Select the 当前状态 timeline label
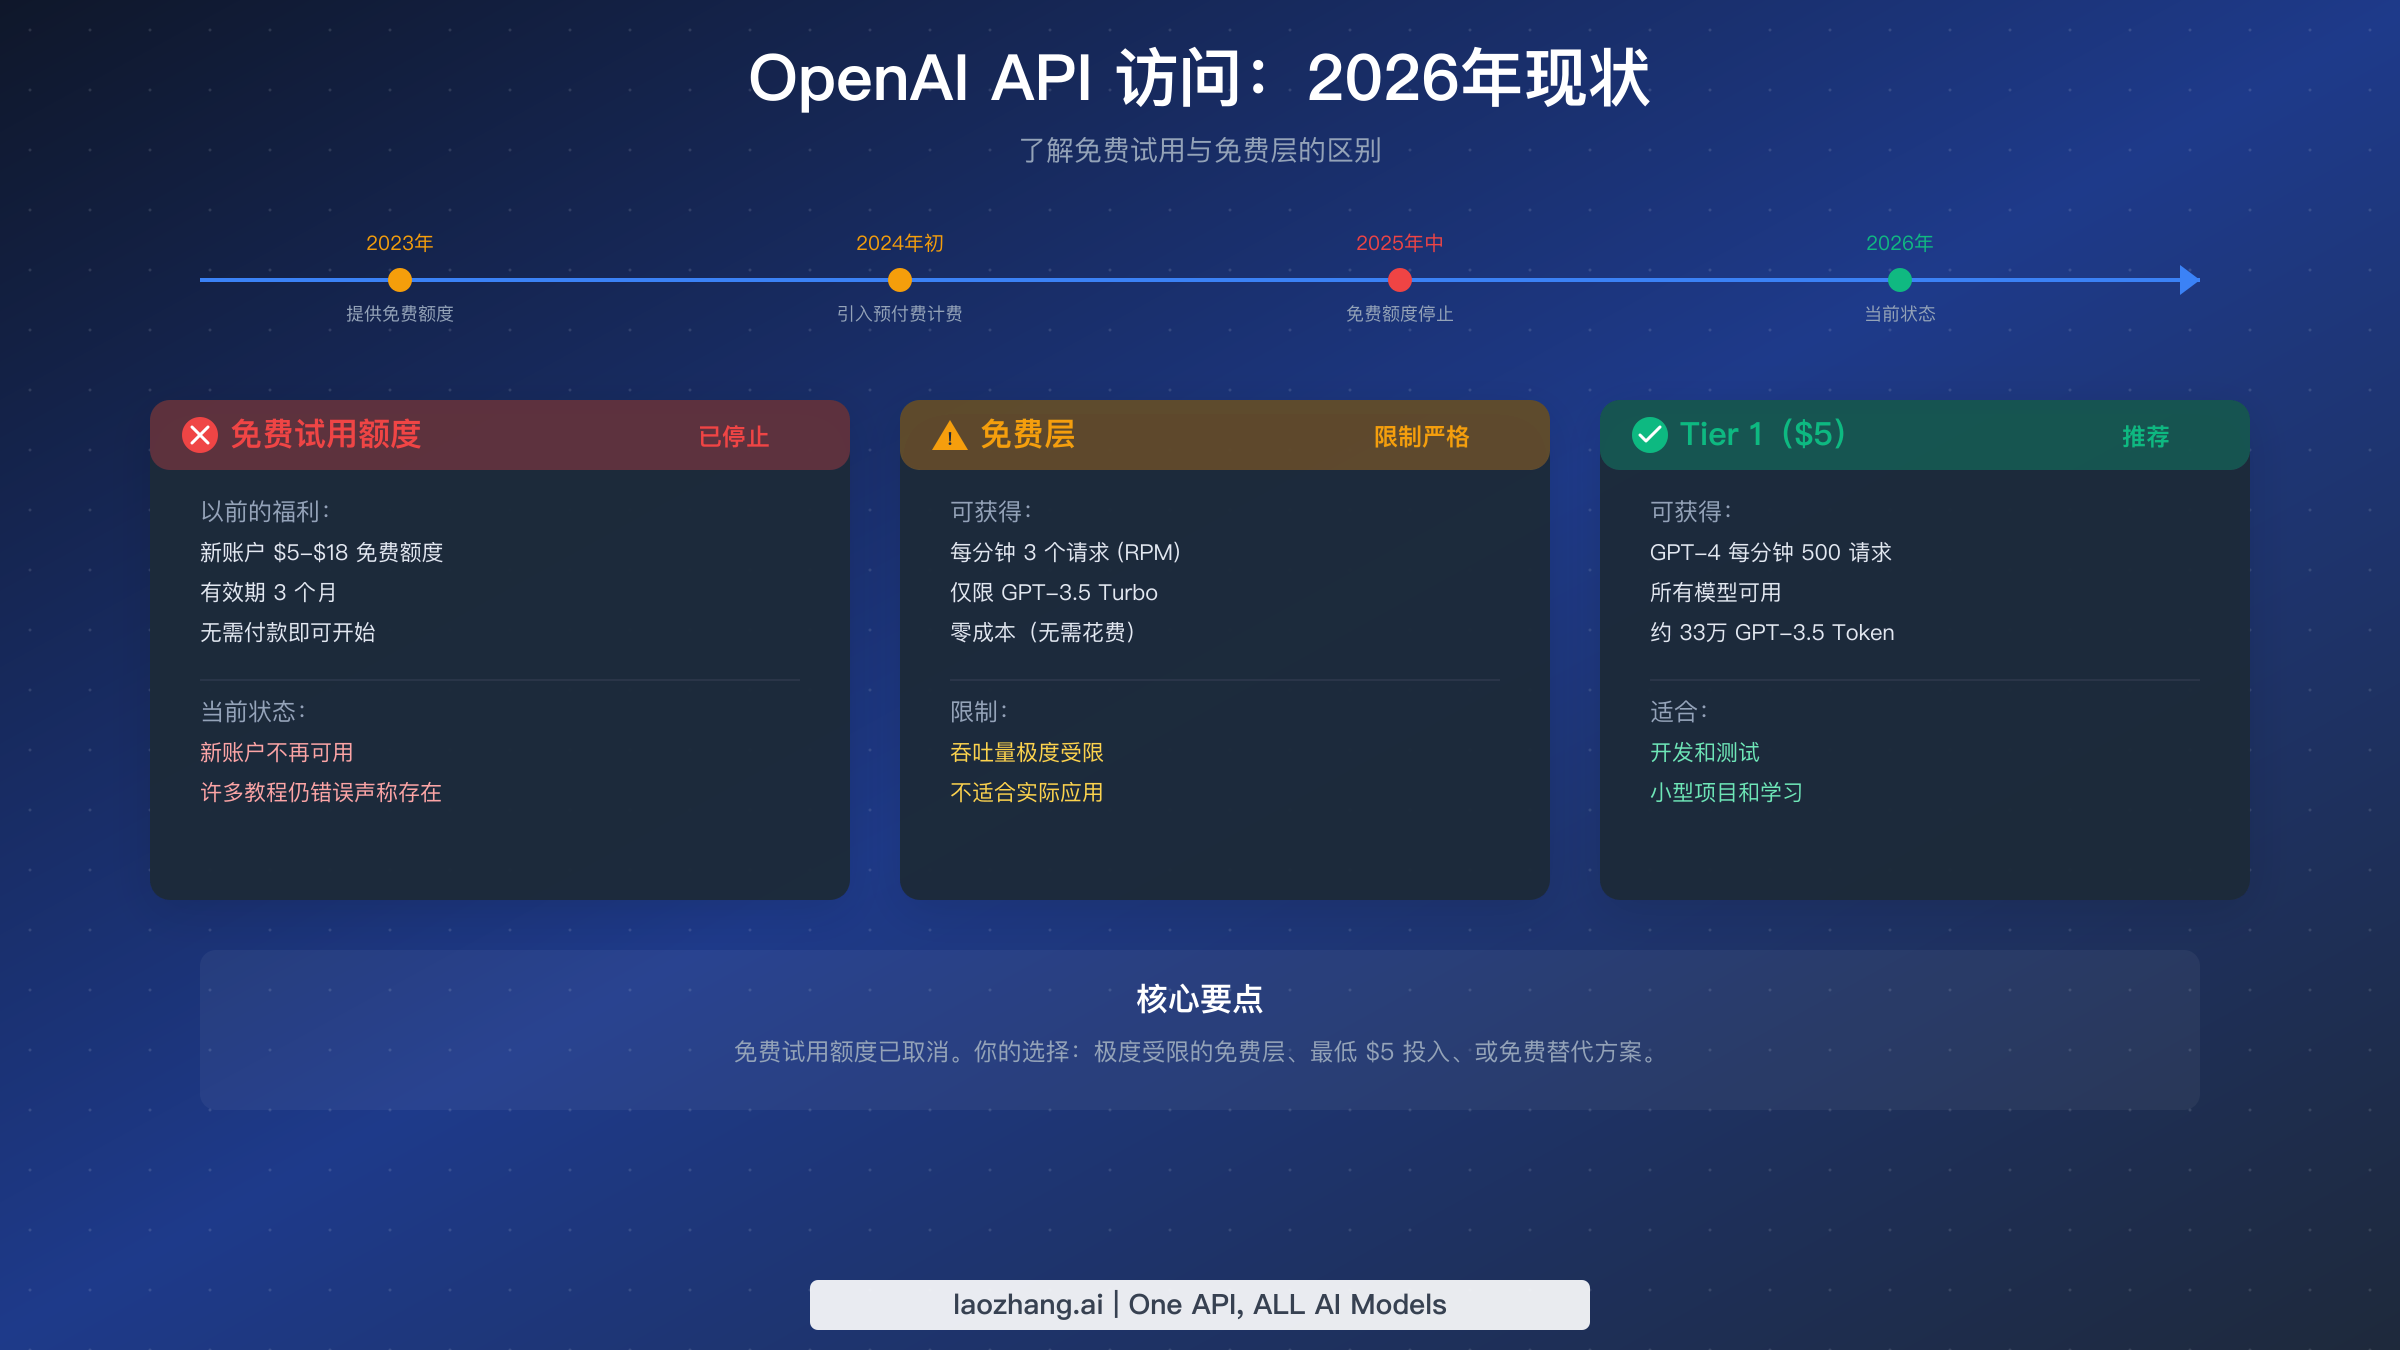Image resolution: width=2400 pixels, height=1350 pixels. [1899, 313]
